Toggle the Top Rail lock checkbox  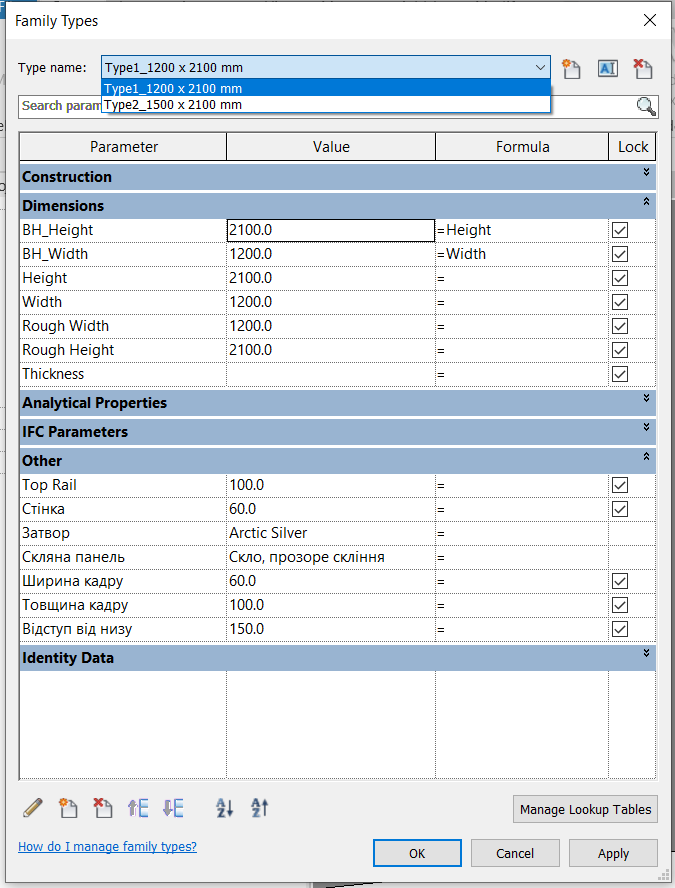620,485
